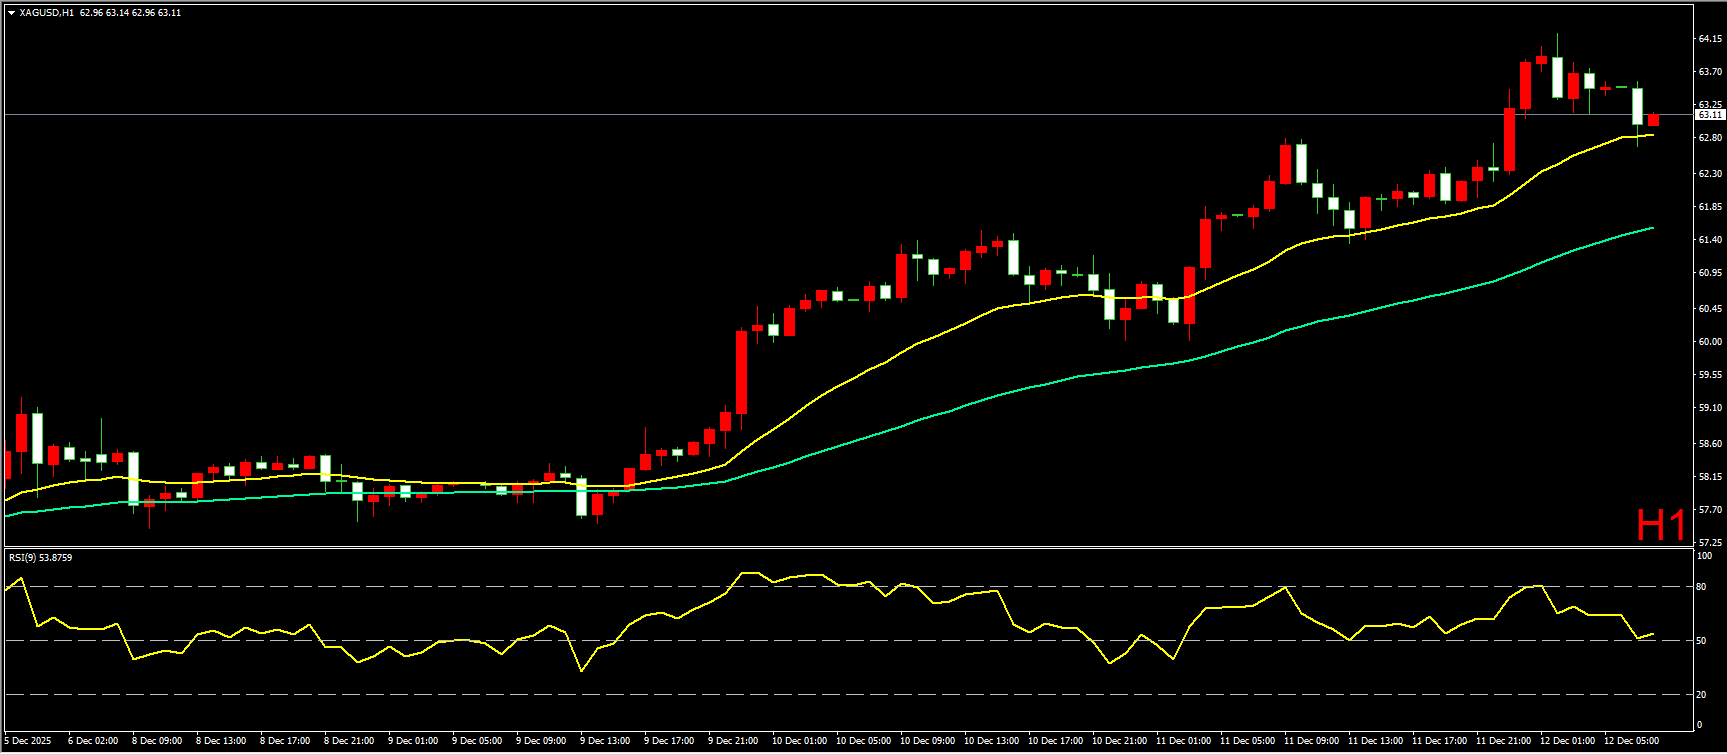Click the RSI 80 level scale label
Viewport: 1727px width, 754px height.
click(x=1701, y=587)
